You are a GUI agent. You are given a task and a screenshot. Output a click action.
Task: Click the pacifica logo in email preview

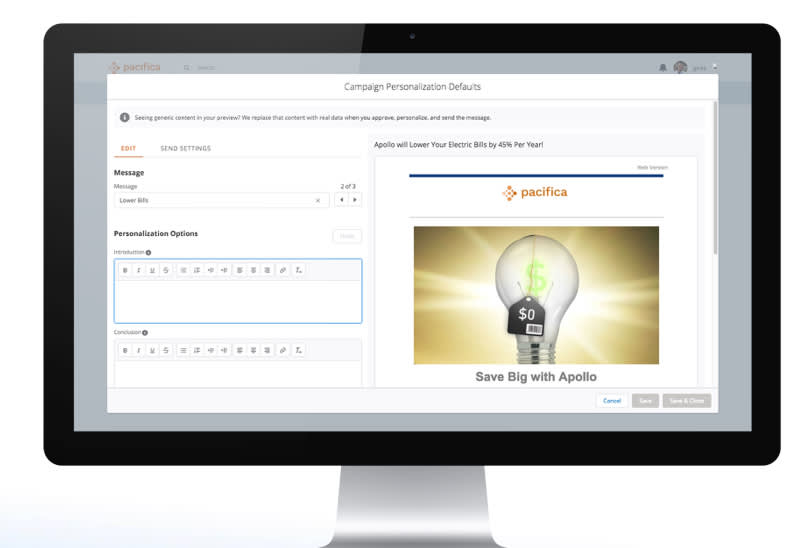point(535,193)
